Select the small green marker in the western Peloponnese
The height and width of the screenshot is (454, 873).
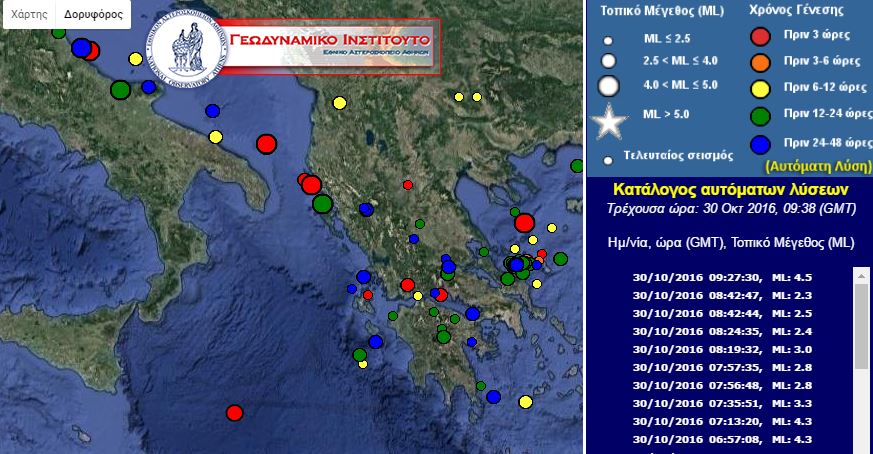pos(393,316)
